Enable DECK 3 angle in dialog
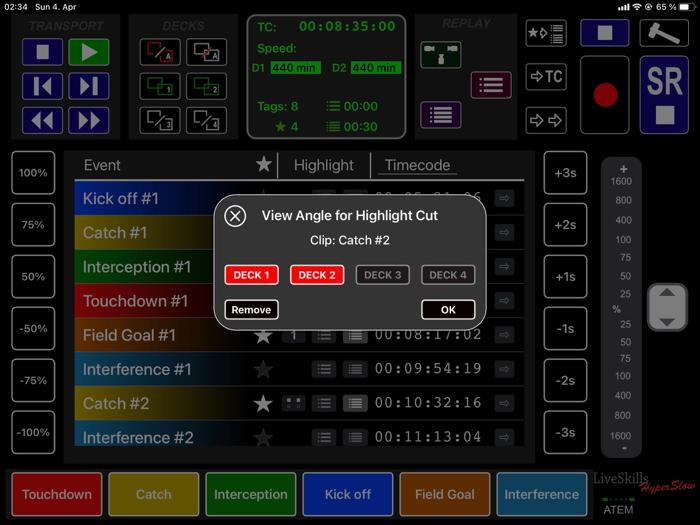 [383, 275]
